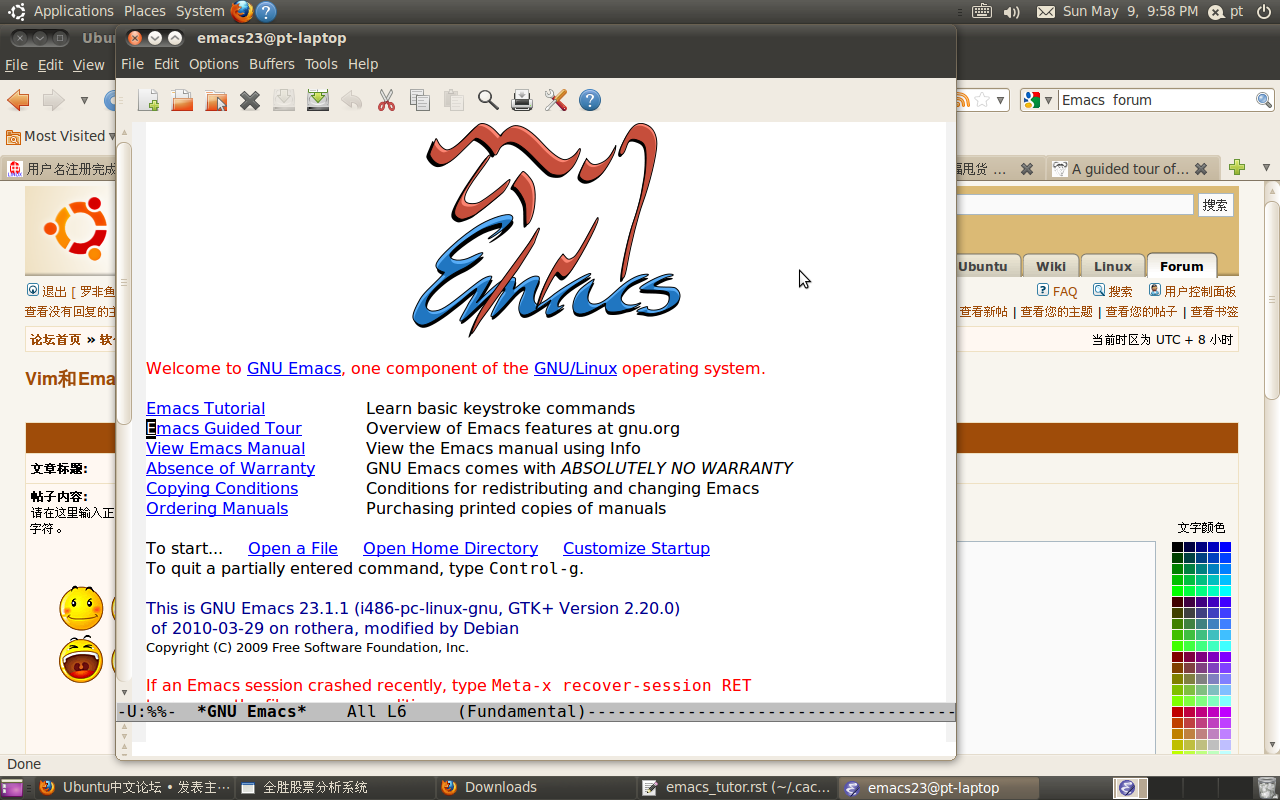Image resolution: width=1280 pixels, height=800 pixels.
Task: Pick the first black swatch under 文字颜色
Action: [1177, 547]
